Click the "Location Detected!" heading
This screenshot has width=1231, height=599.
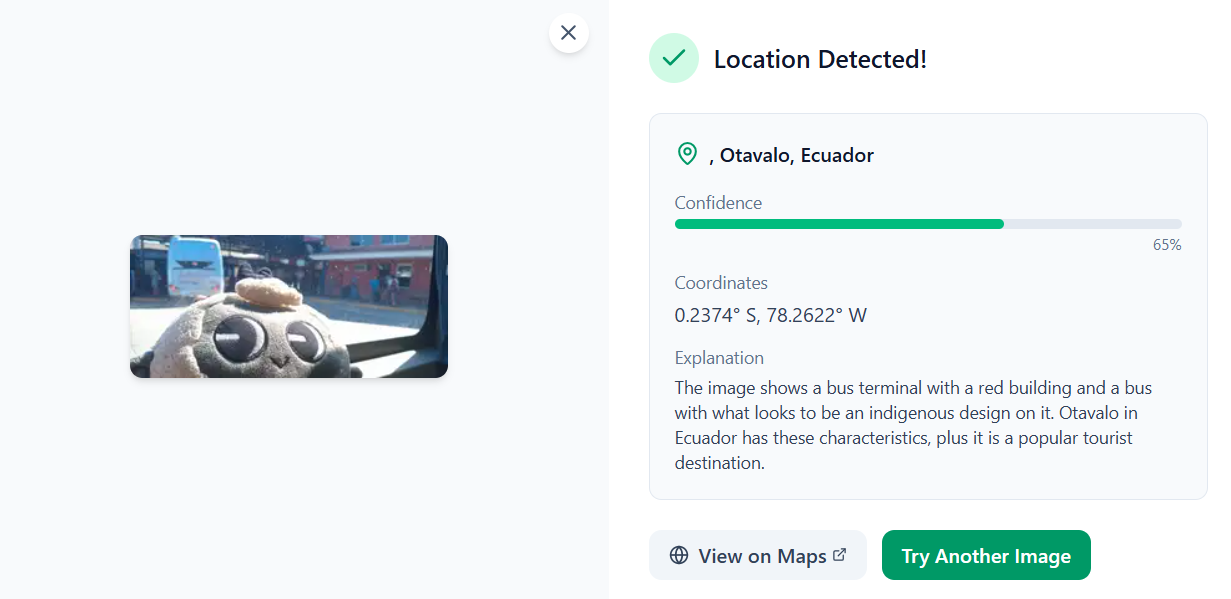(820, 59)
